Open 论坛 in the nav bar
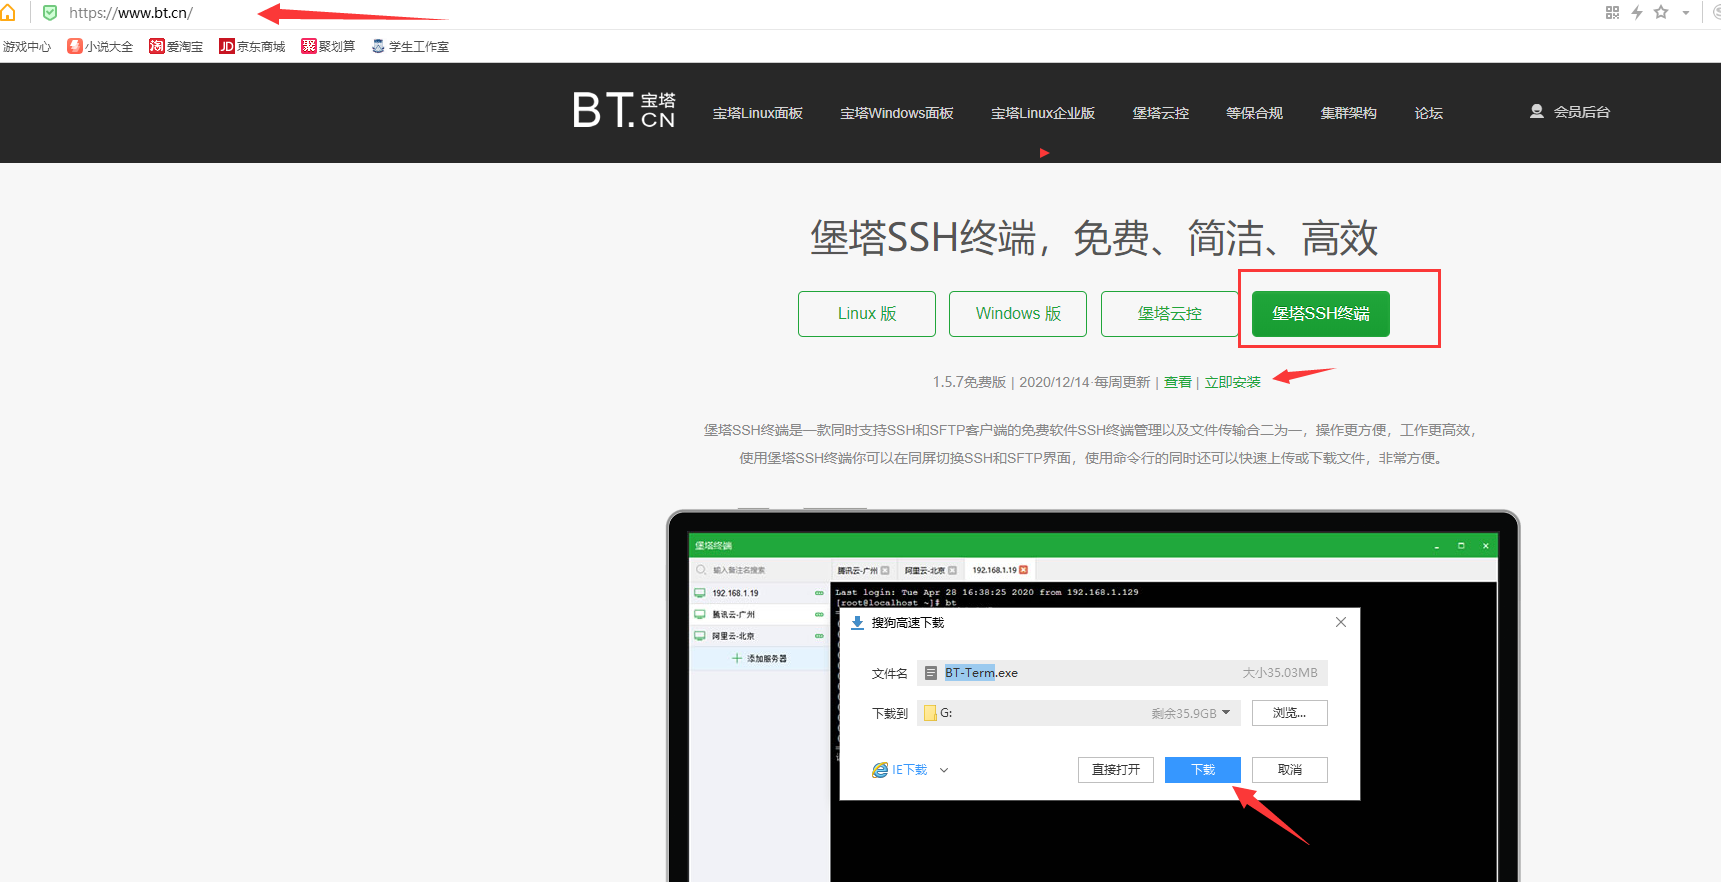 click(x=1429, y=113)
